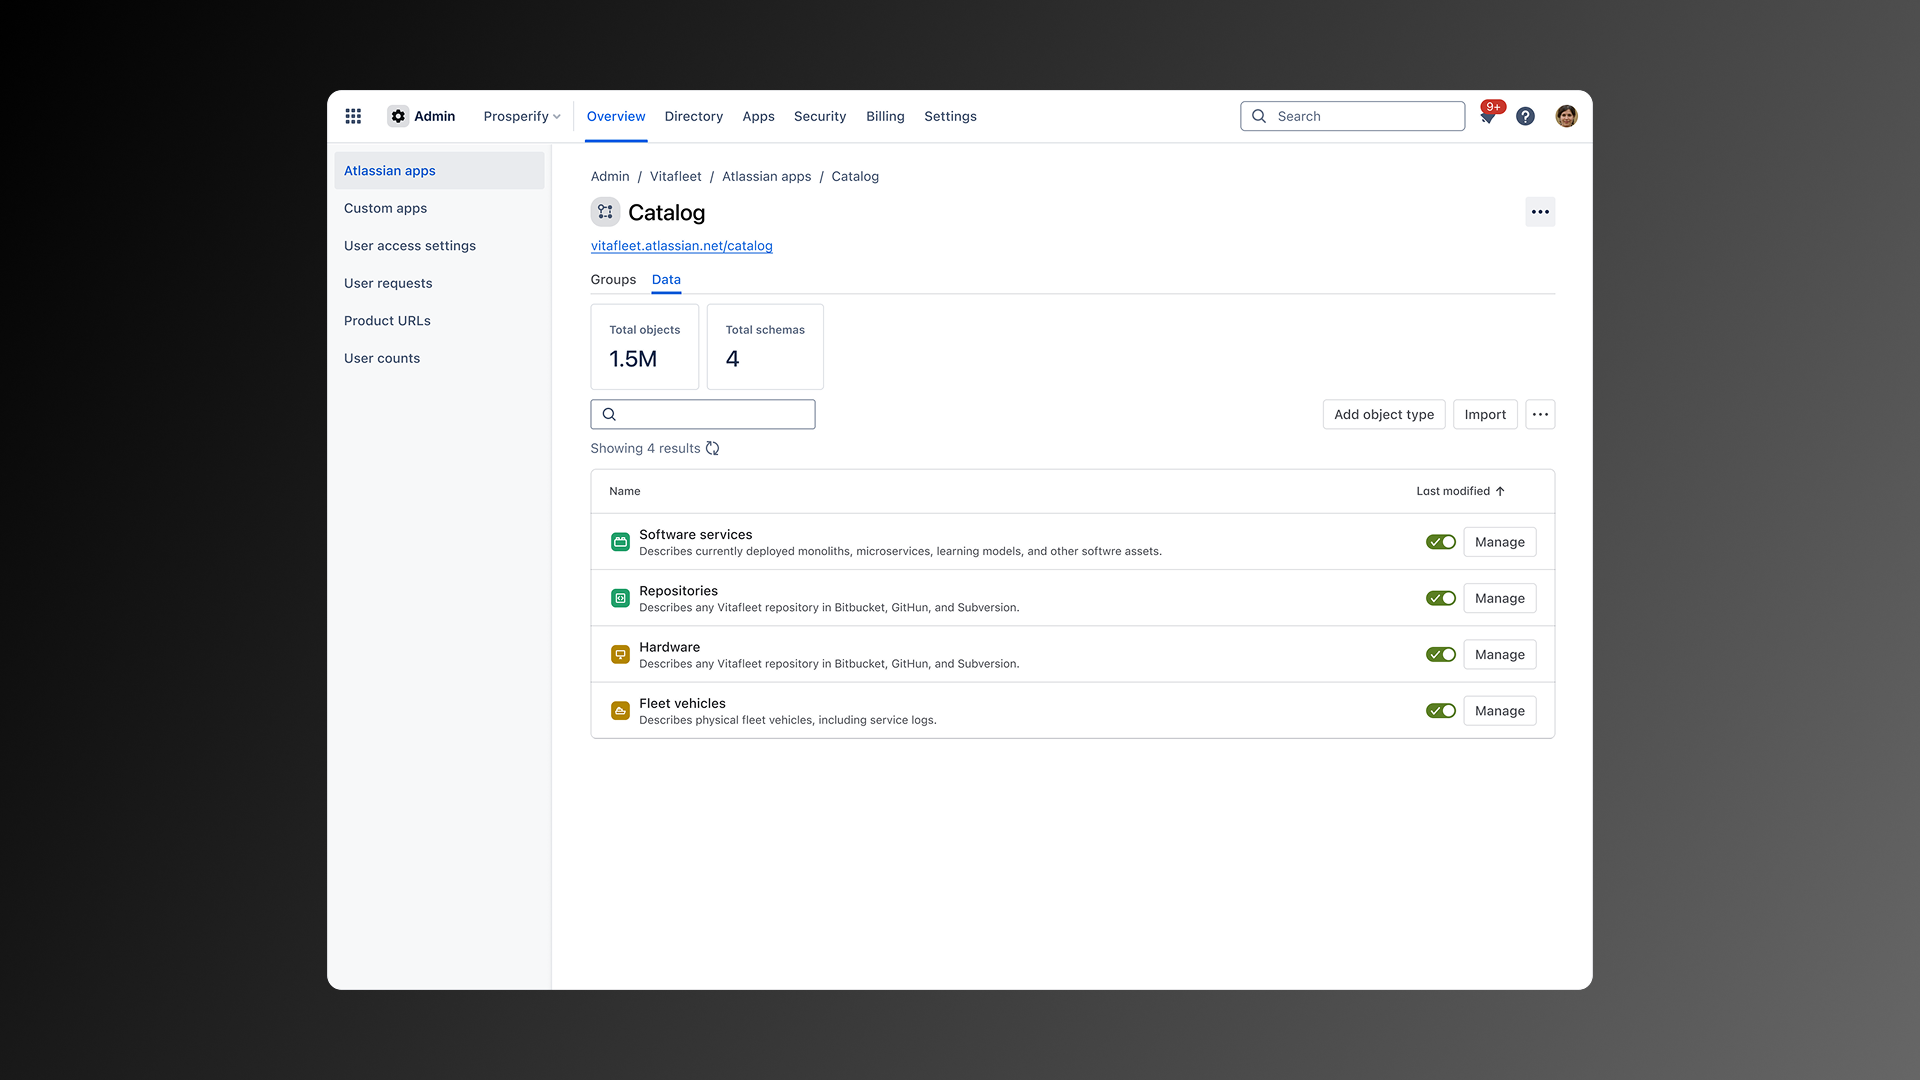The height and width of the screenshot is (1080, 1920).
Task: Open vitafleet.atlassian.net/catalog link
Action: [x=681, y=246]
